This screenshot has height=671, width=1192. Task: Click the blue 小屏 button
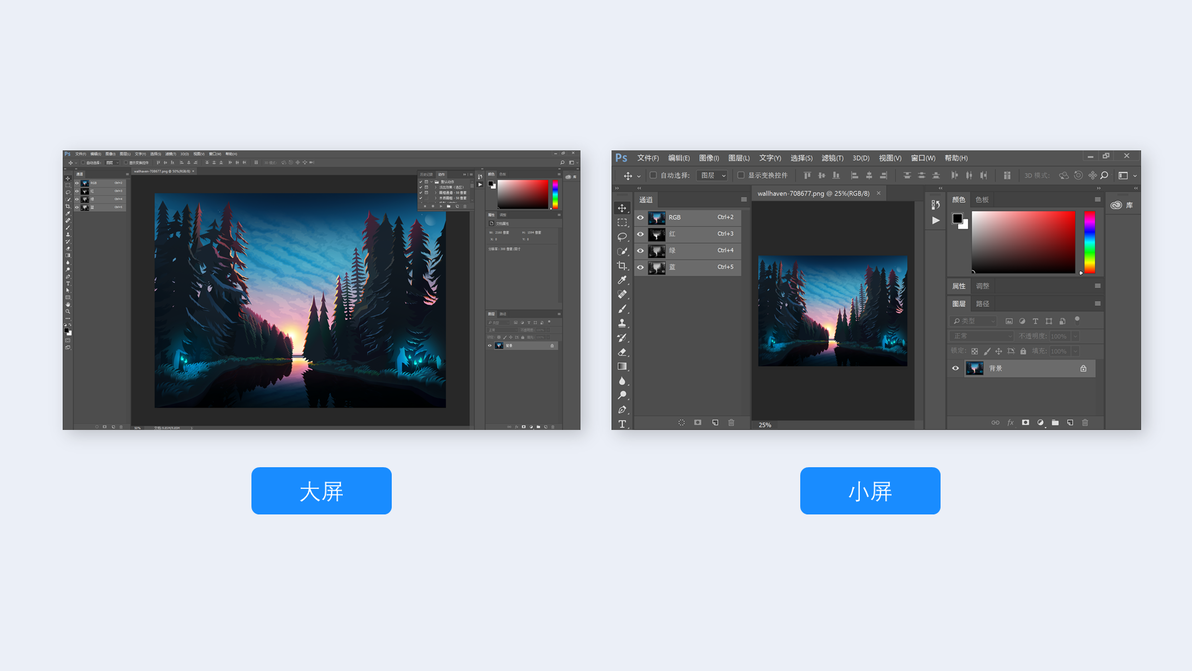(870, 491)
